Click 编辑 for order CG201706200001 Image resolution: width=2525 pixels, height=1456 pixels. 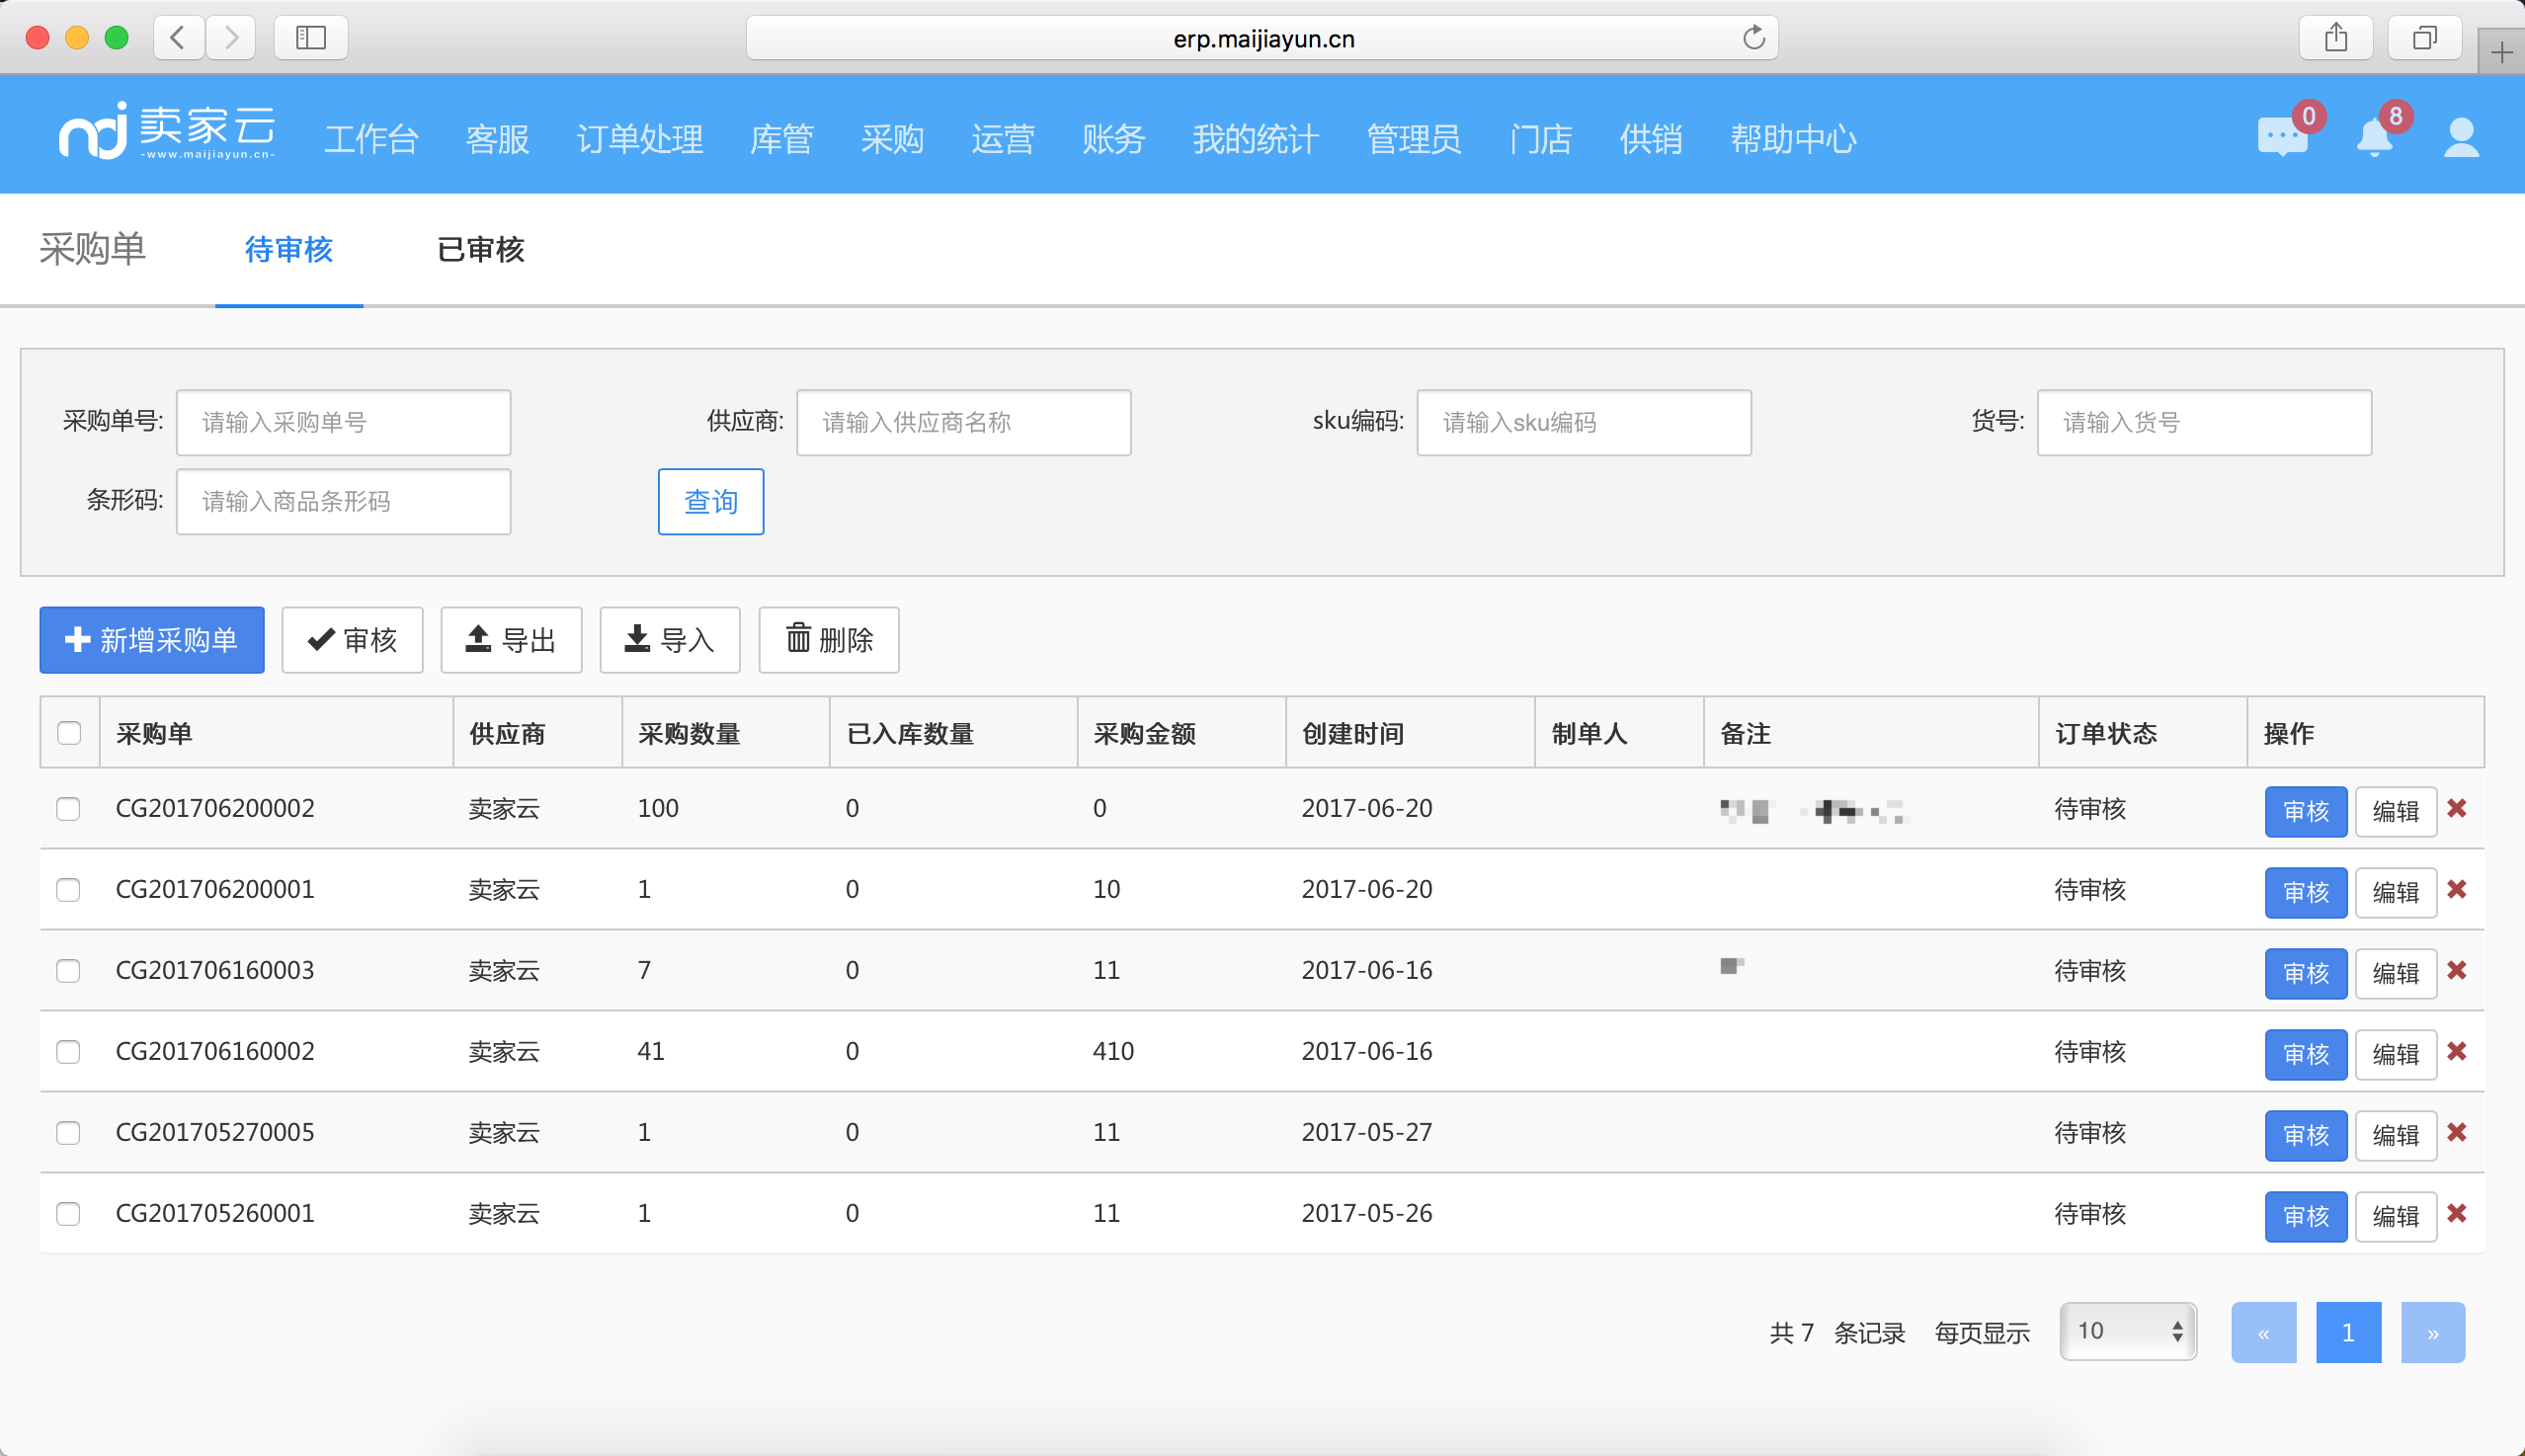(2396, 892)
